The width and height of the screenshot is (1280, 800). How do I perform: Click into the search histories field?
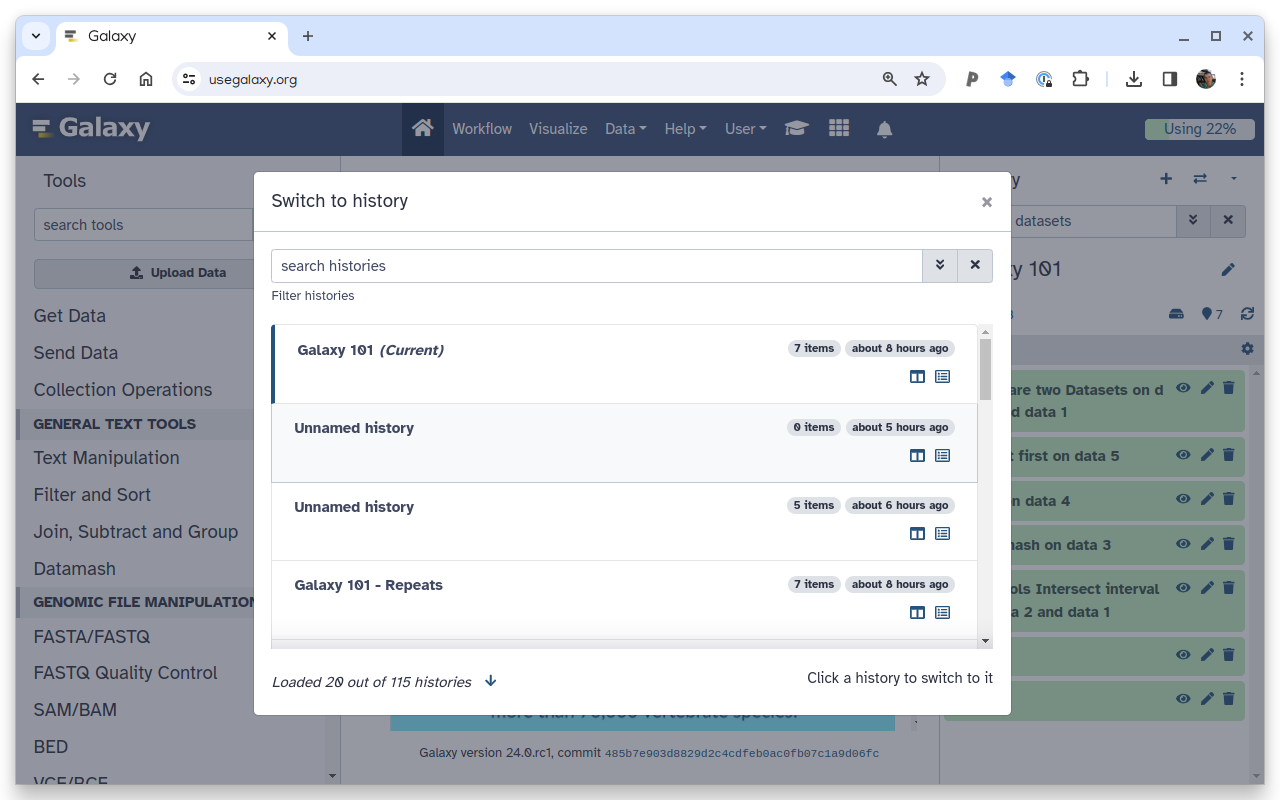[x=596, y=266]
